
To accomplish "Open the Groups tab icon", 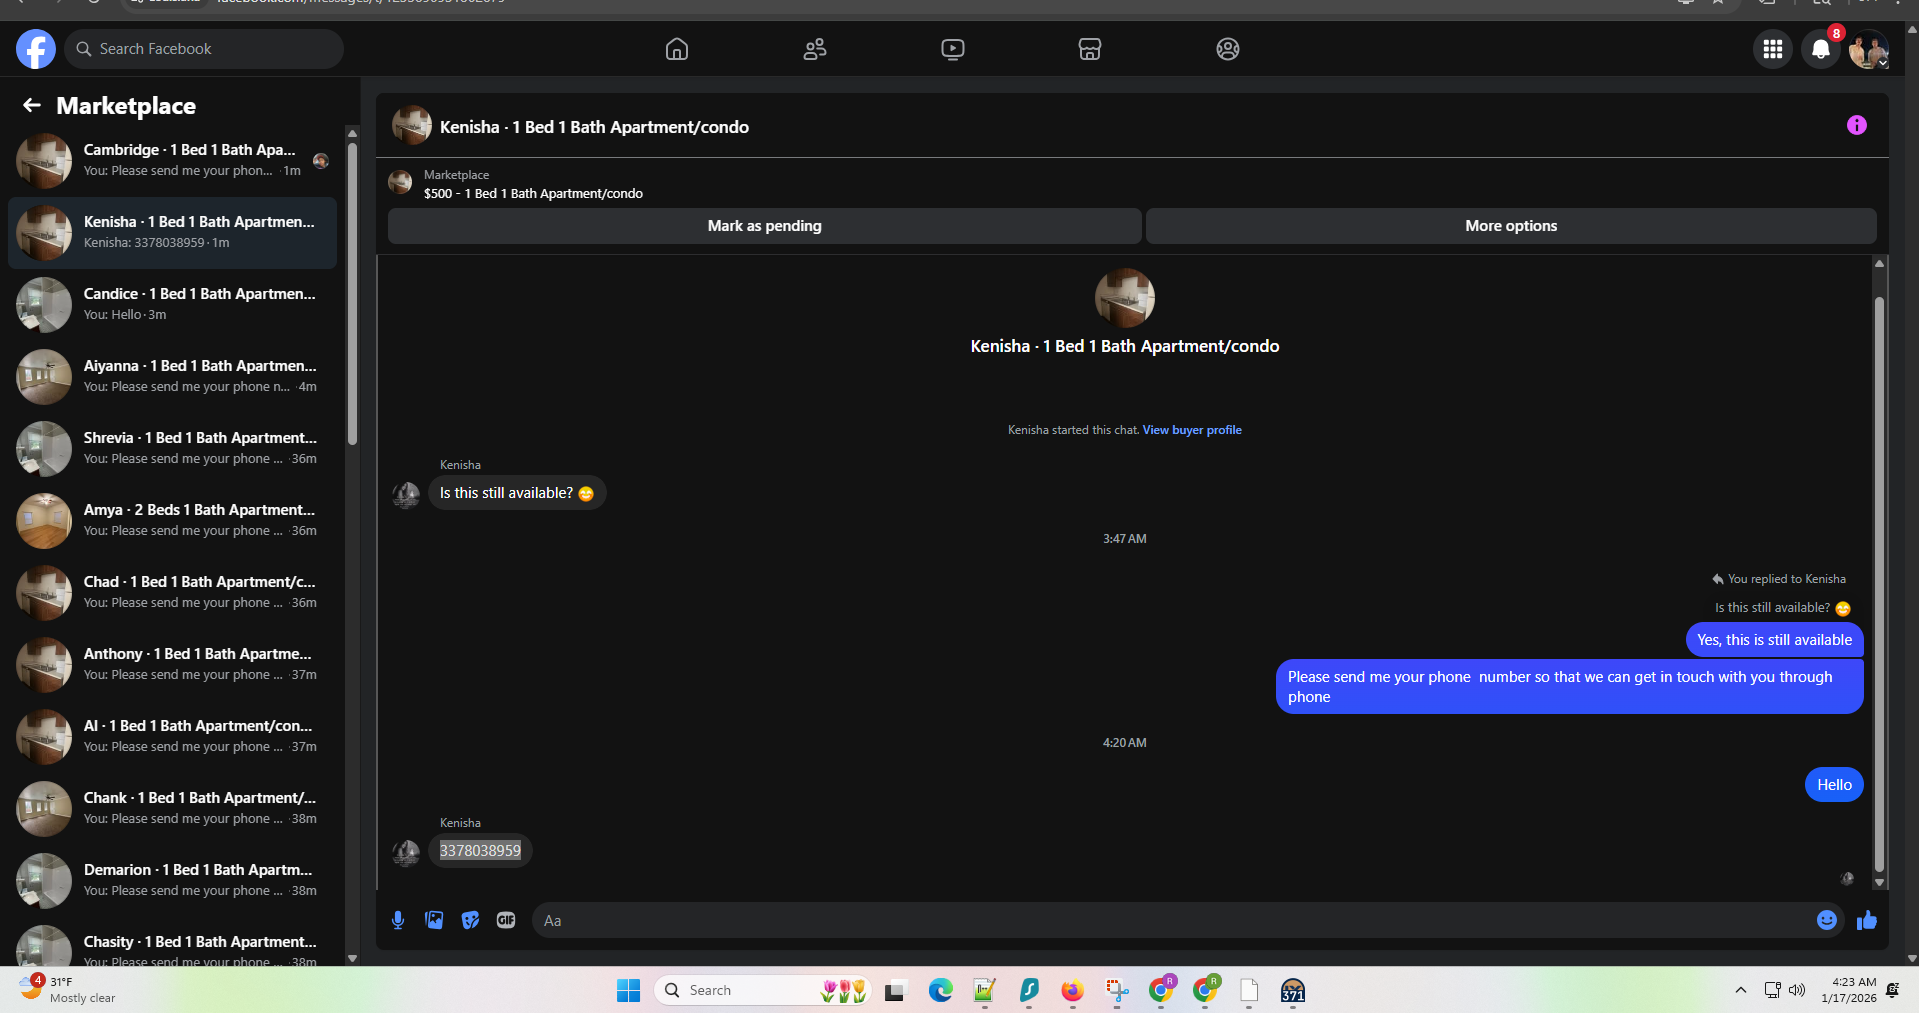I will [x=1228, y=49].
